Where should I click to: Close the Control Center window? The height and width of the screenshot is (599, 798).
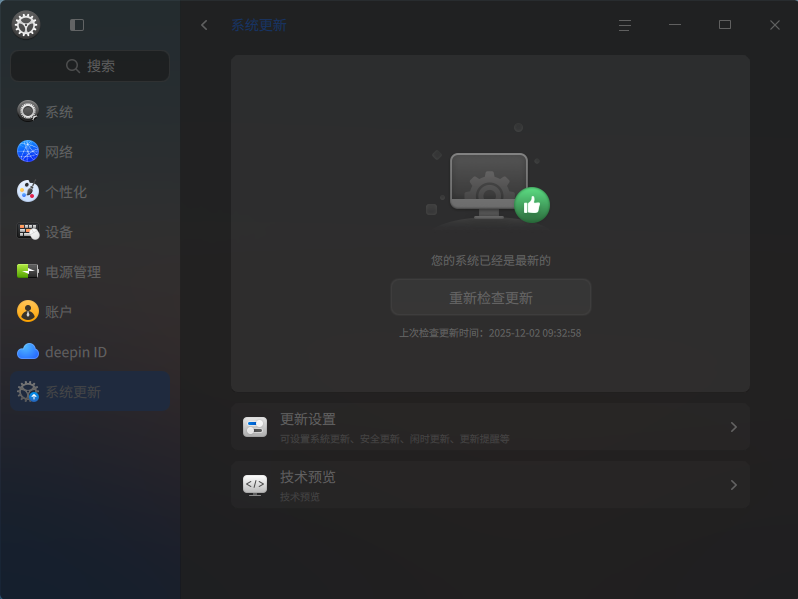(x=775, y=25)
